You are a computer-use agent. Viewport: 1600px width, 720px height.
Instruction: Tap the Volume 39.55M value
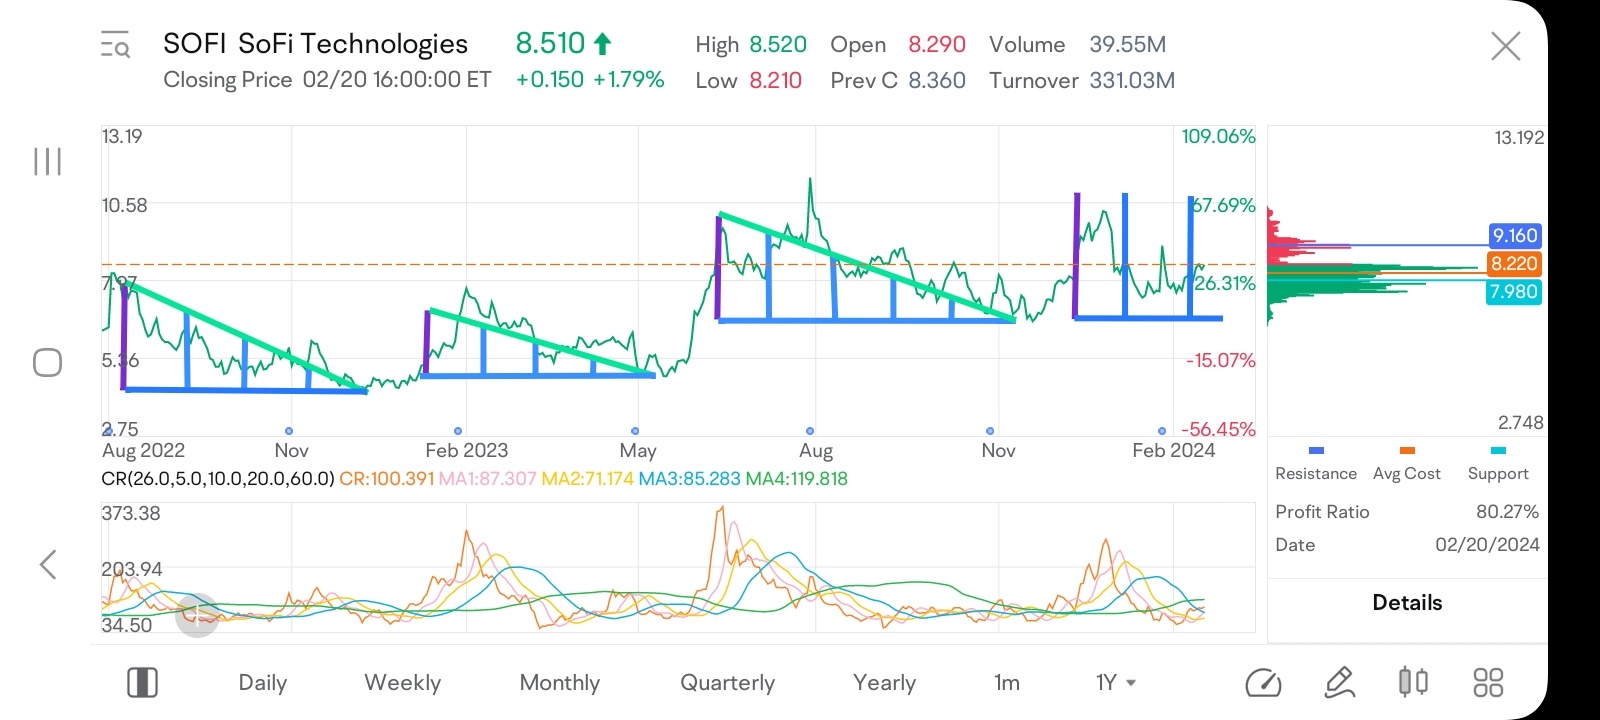(x=1128, y=45)
